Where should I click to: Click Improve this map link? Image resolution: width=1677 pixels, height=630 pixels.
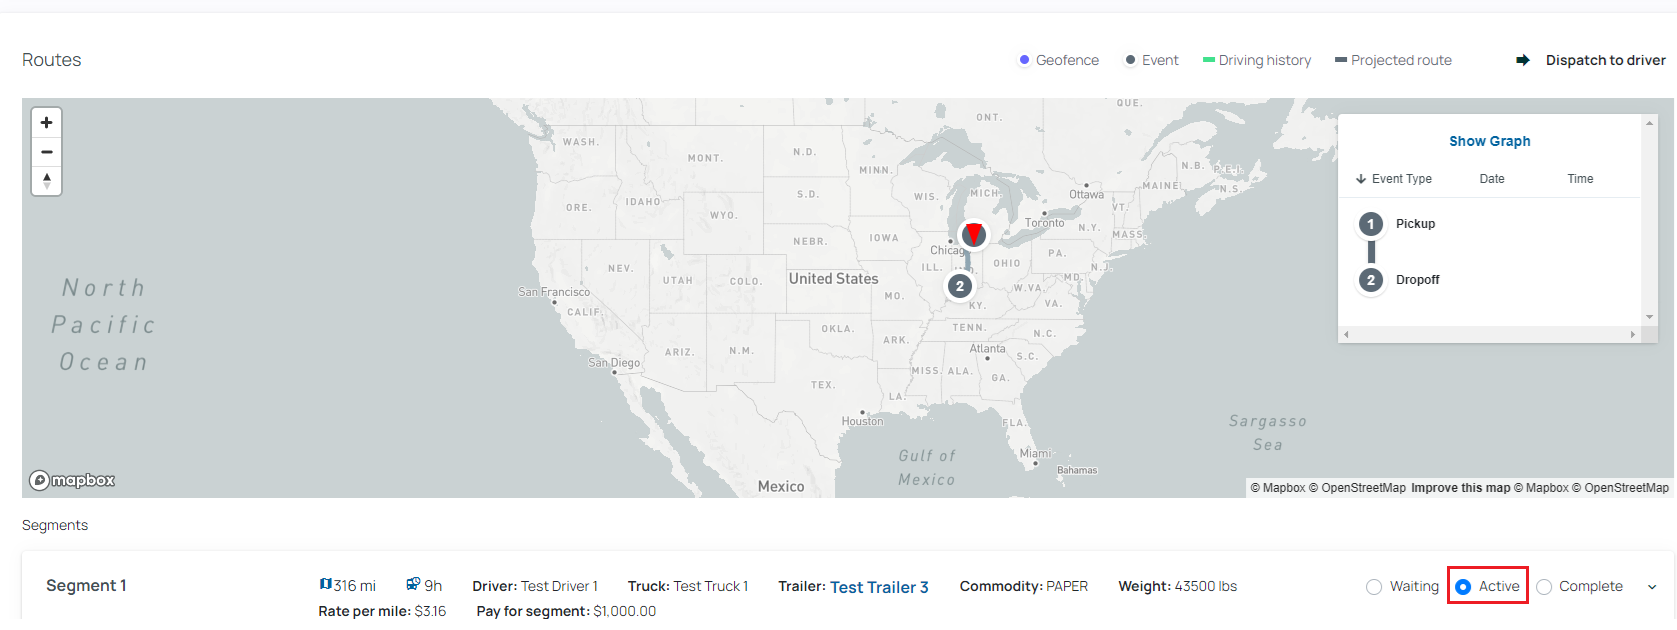[1460, 488]
